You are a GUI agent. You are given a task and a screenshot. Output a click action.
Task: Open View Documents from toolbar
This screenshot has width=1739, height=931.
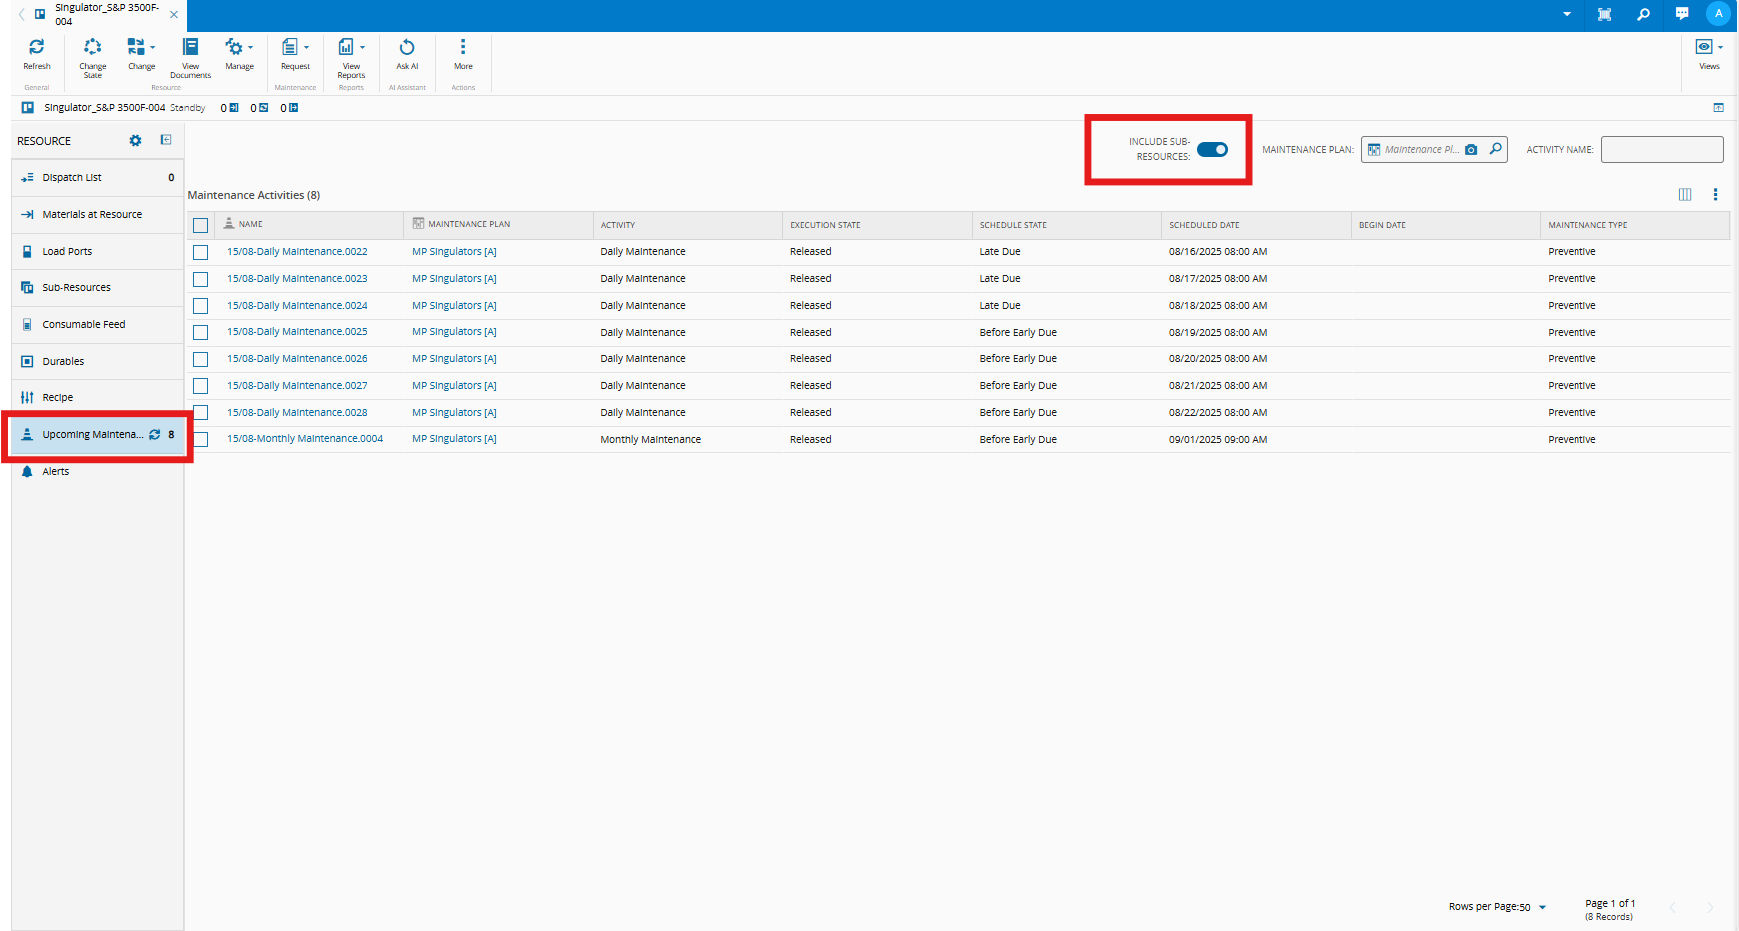coord(190,48)
